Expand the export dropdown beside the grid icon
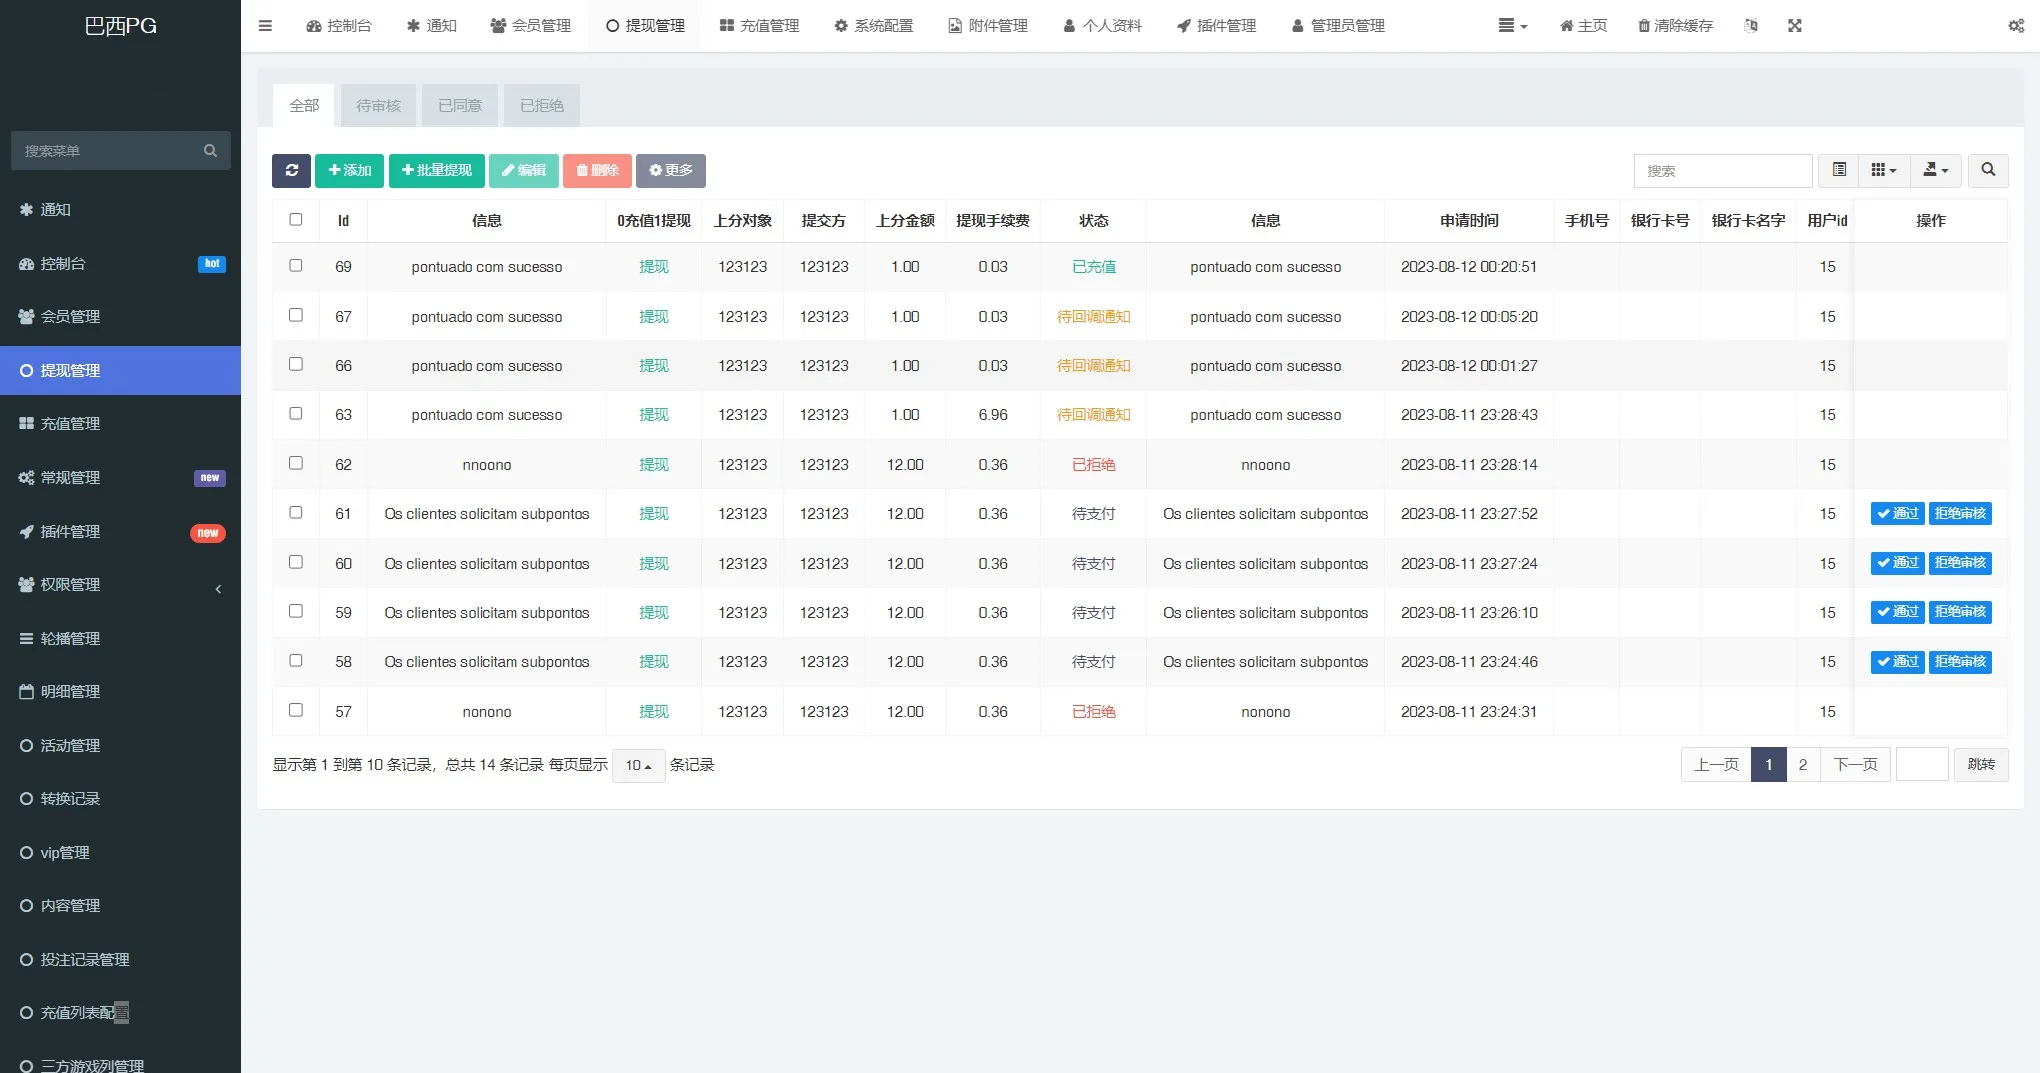 coord(1935,170)
